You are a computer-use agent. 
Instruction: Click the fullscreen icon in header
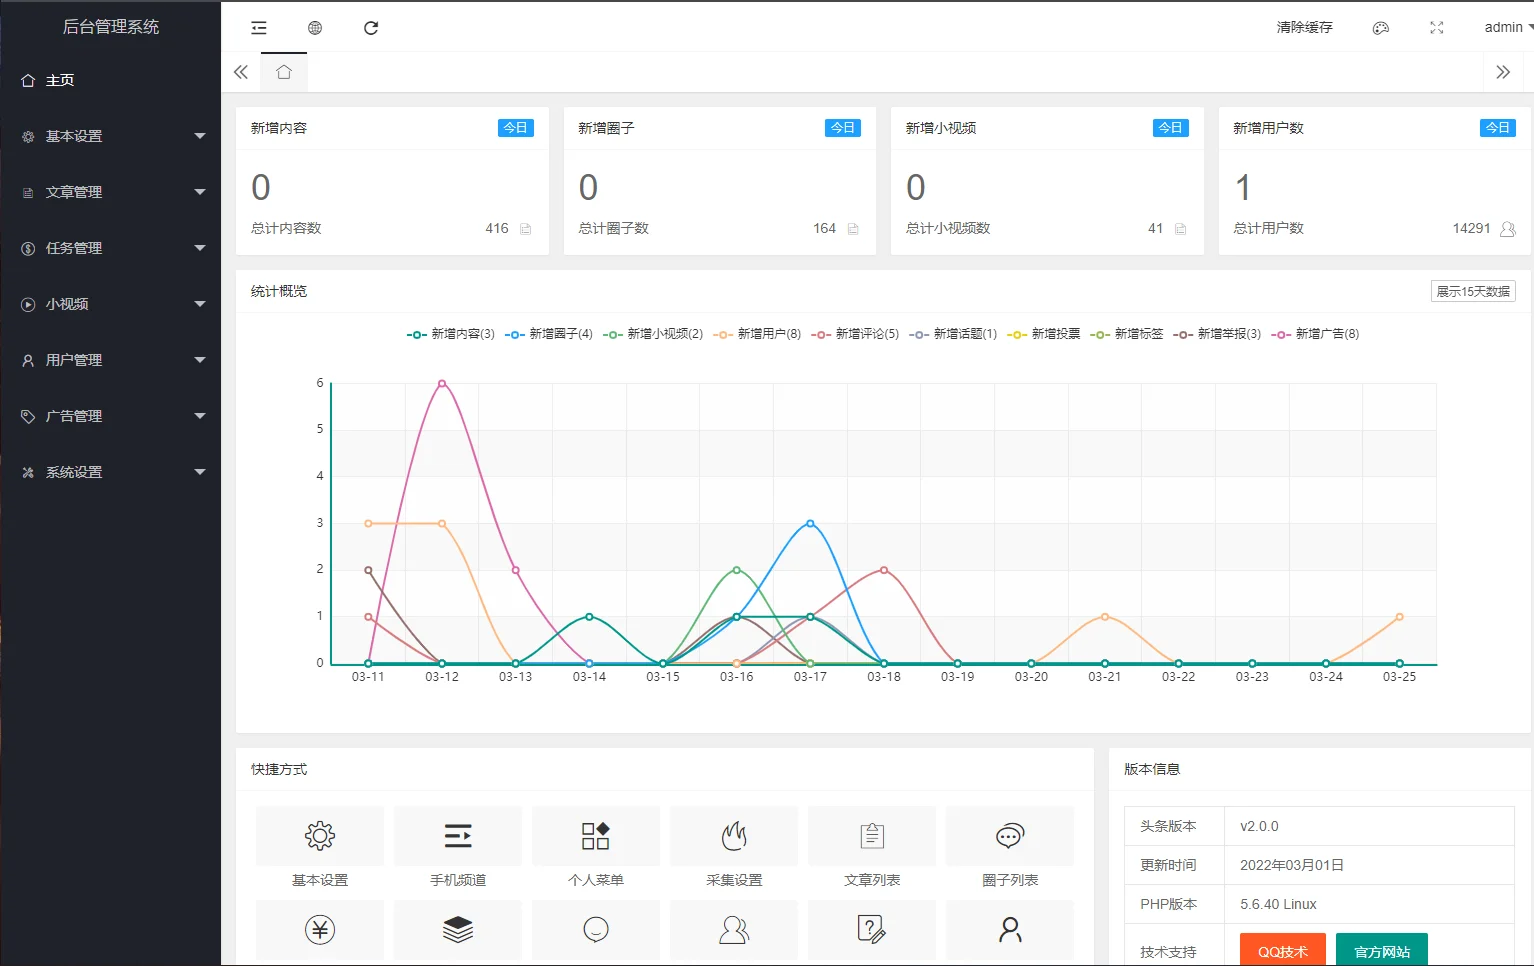1436,27
